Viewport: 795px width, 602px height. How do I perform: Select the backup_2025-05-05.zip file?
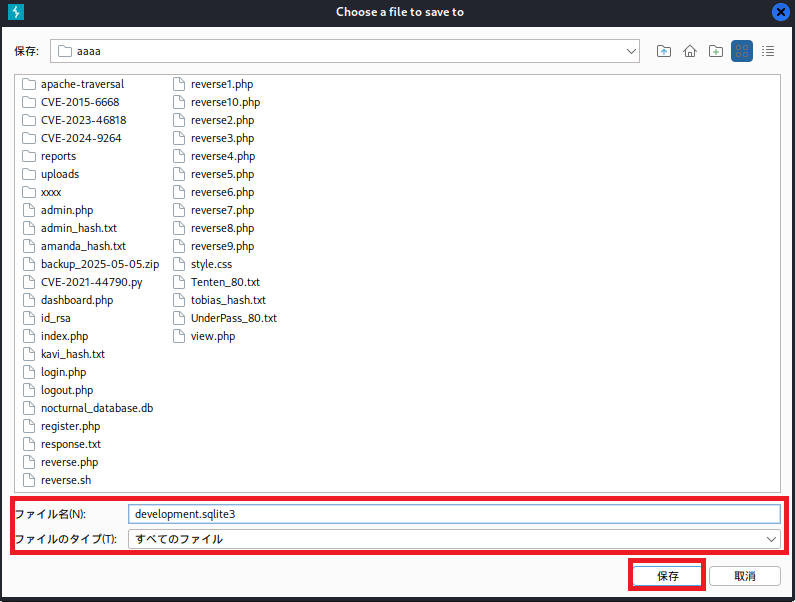99,264
